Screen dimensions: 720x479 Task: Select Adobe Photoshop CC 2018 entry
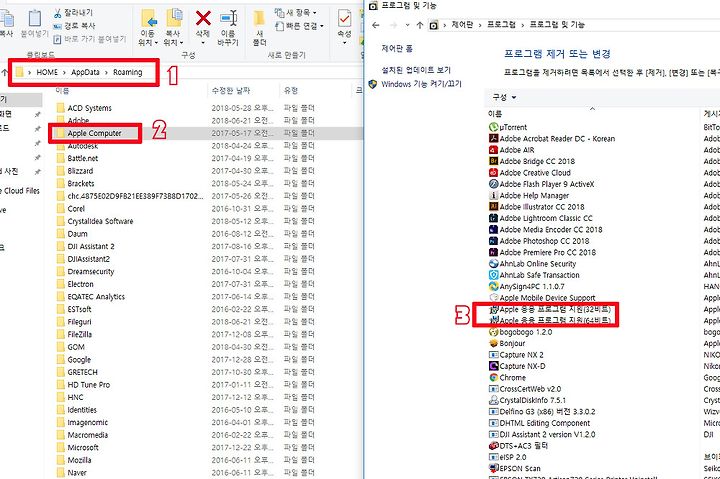tap(539, 241)
